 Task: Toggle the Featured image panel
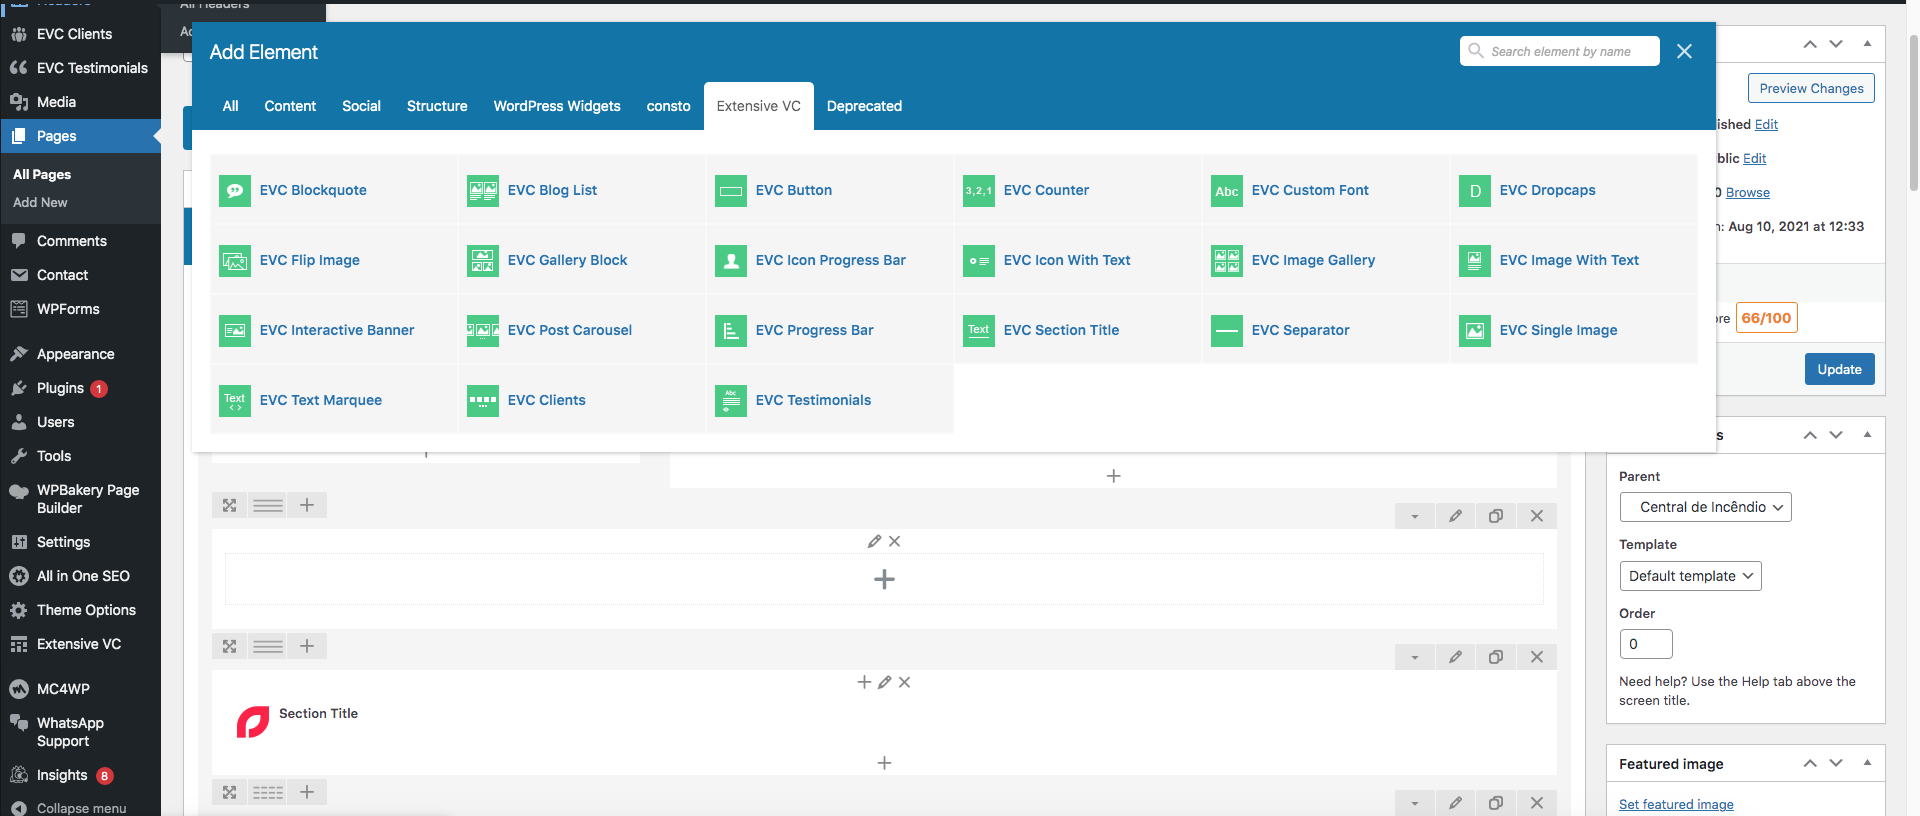pyautogui.click(x=1867, y=763)
